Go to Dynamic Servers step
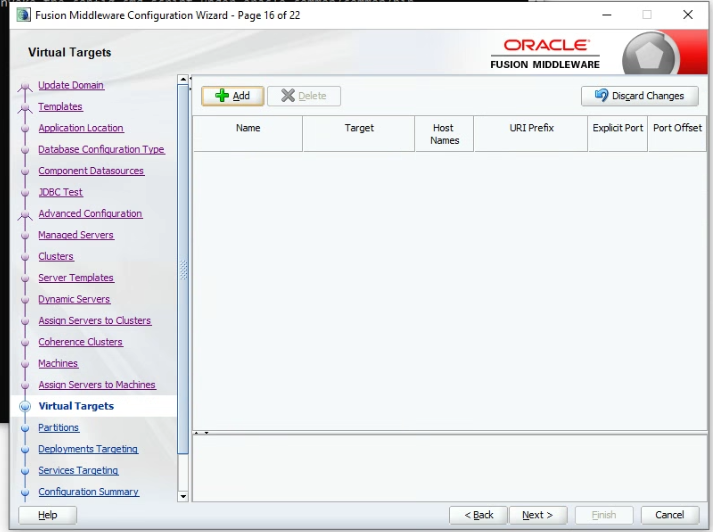 pyautogui.click(x=74, y=299)
